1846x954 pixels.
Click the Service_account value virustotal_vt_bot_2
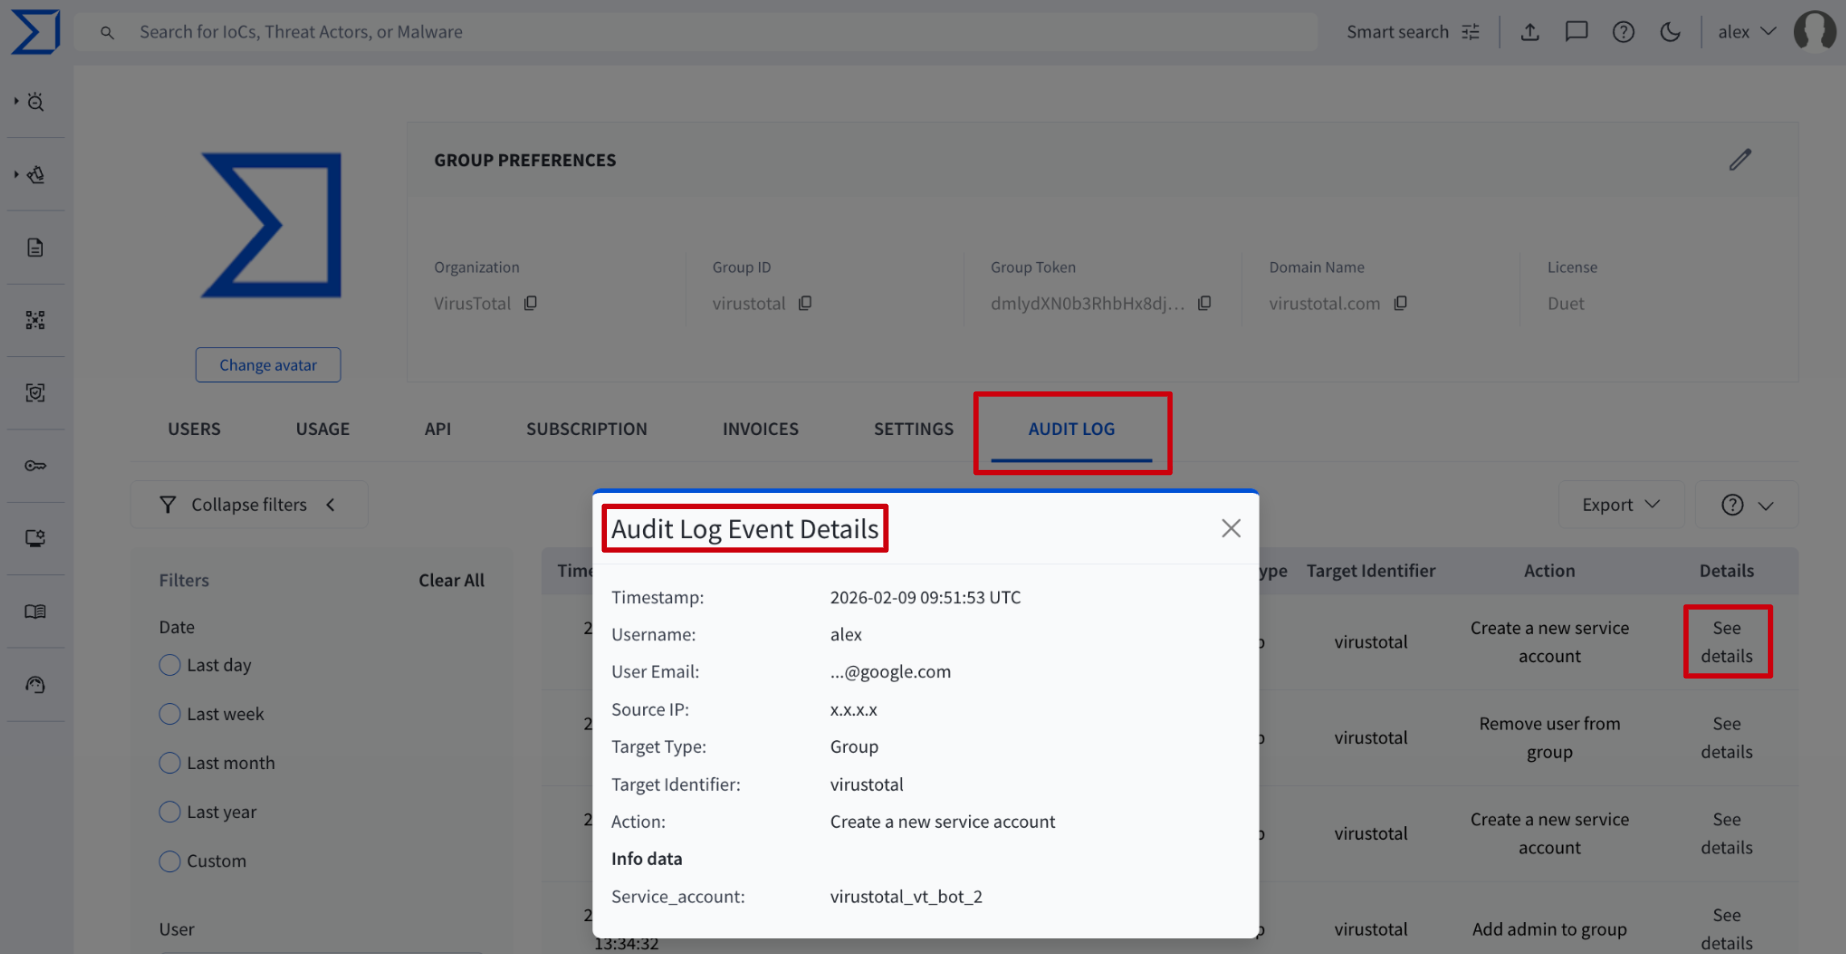click(906, 897)
